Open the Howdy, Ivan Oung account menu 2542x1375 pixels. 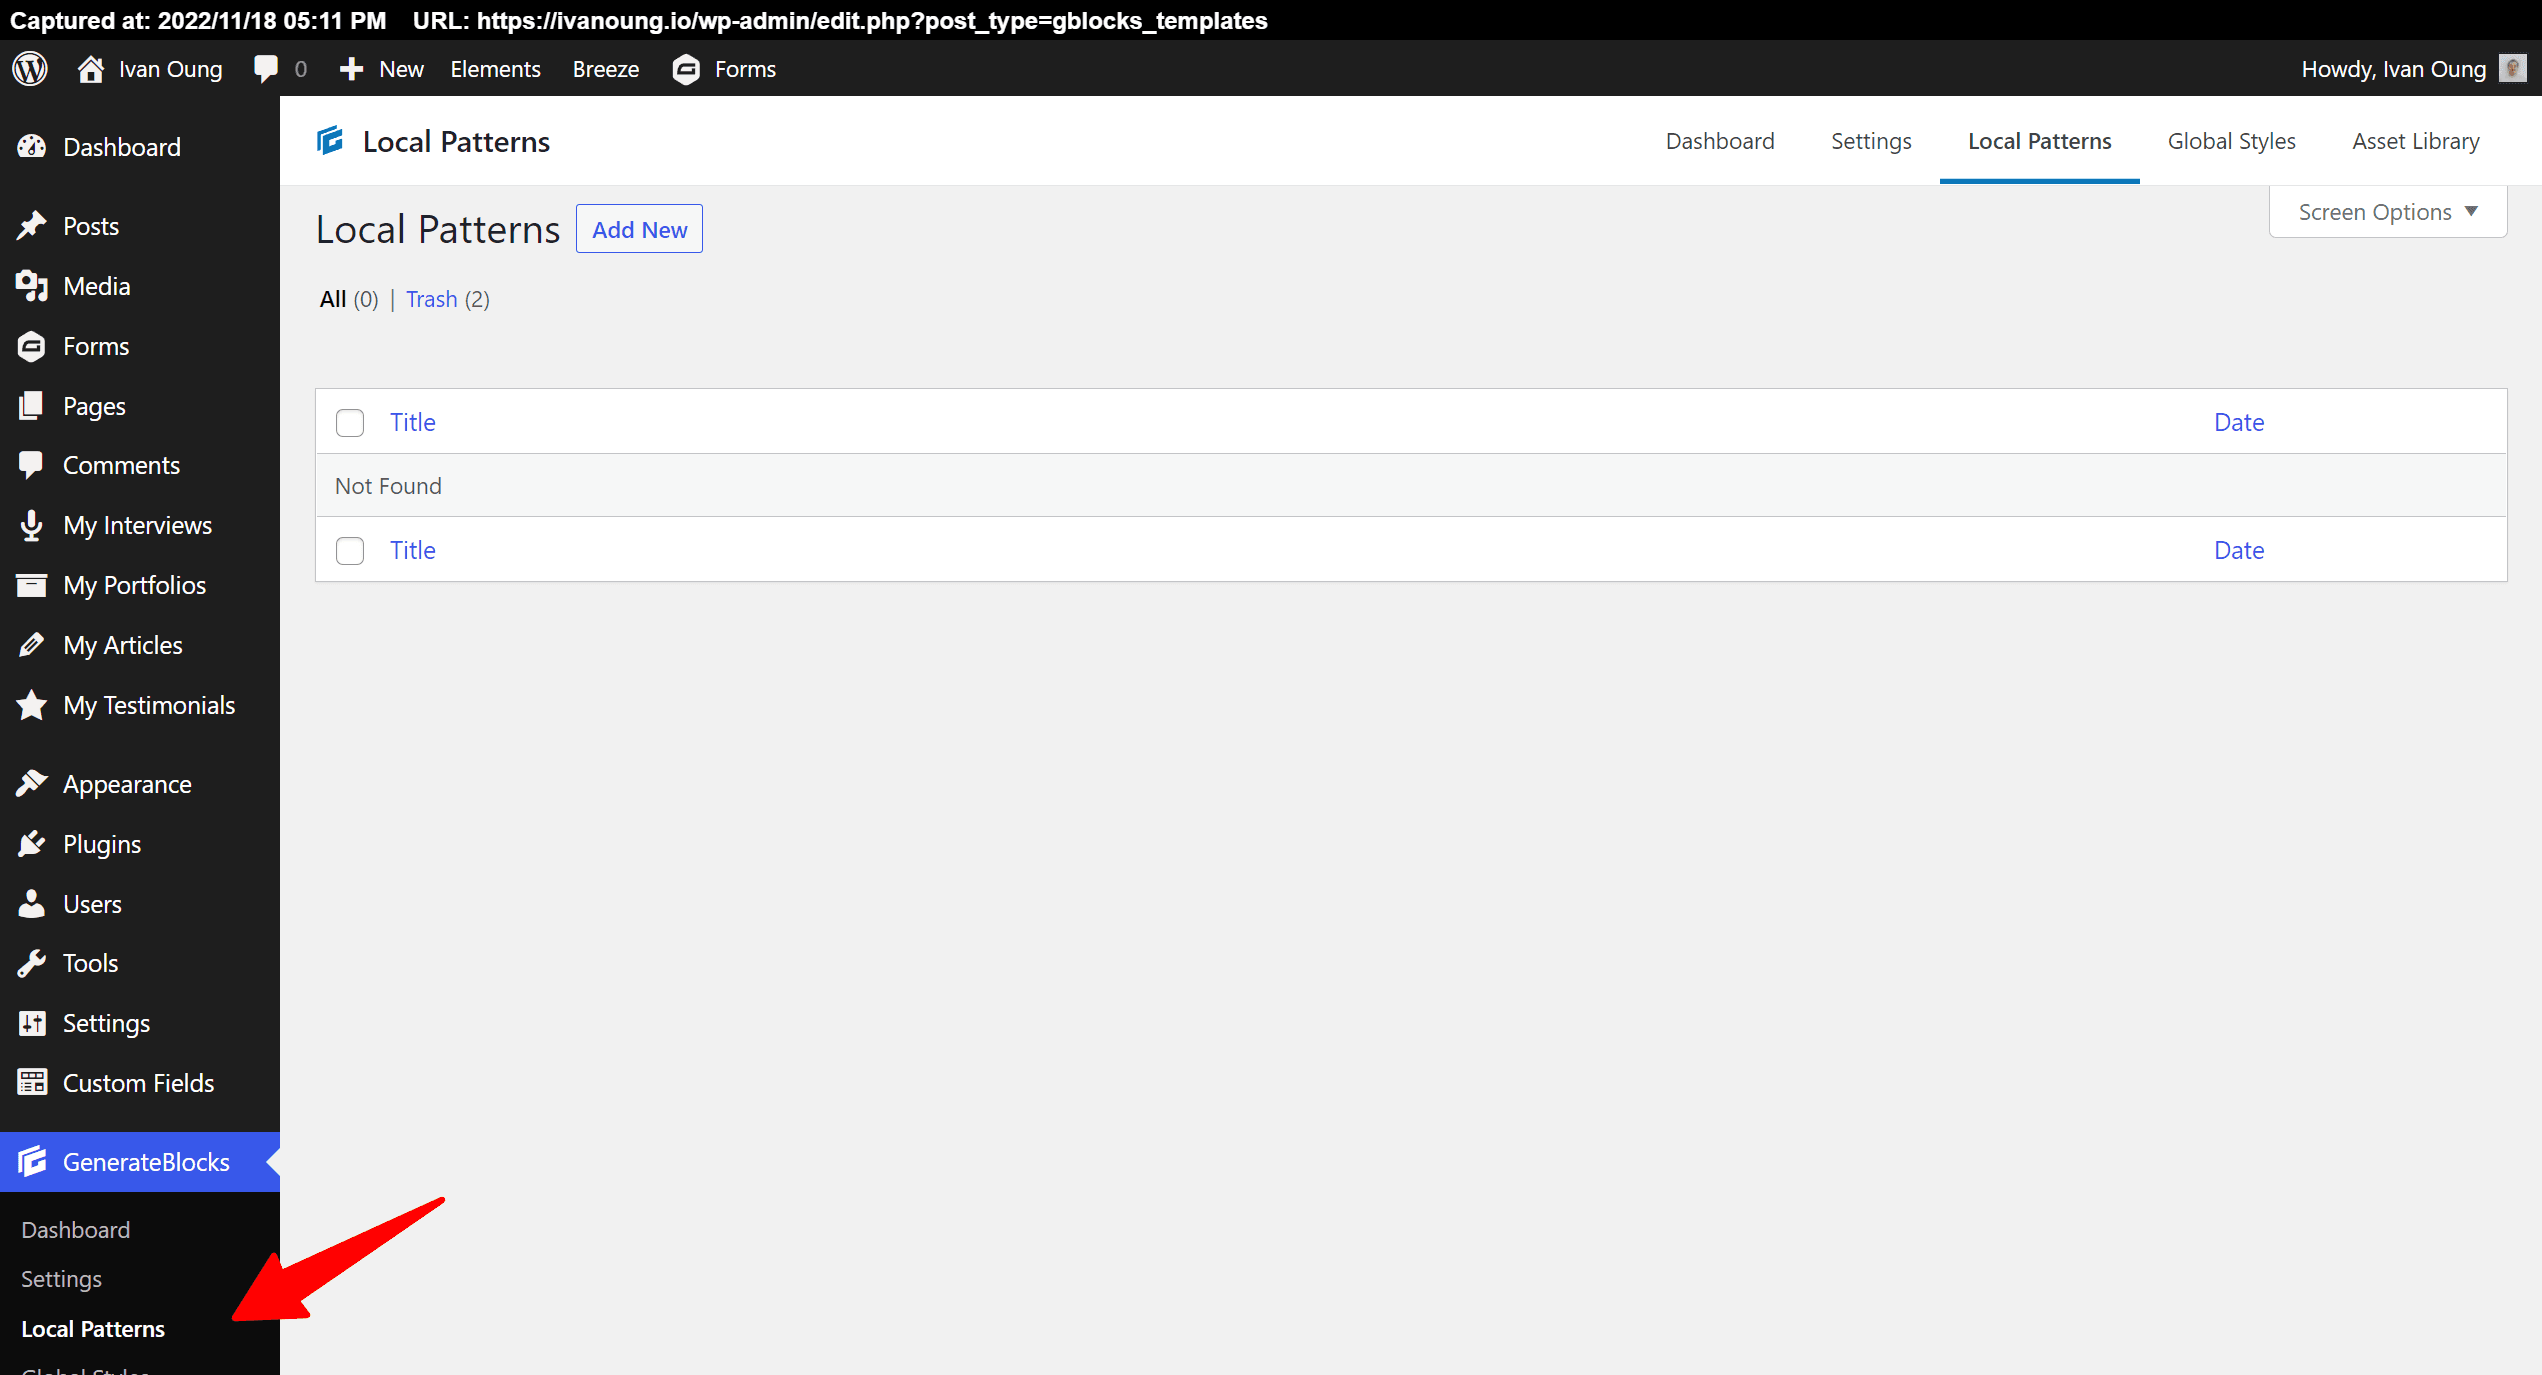point(2414,69)
